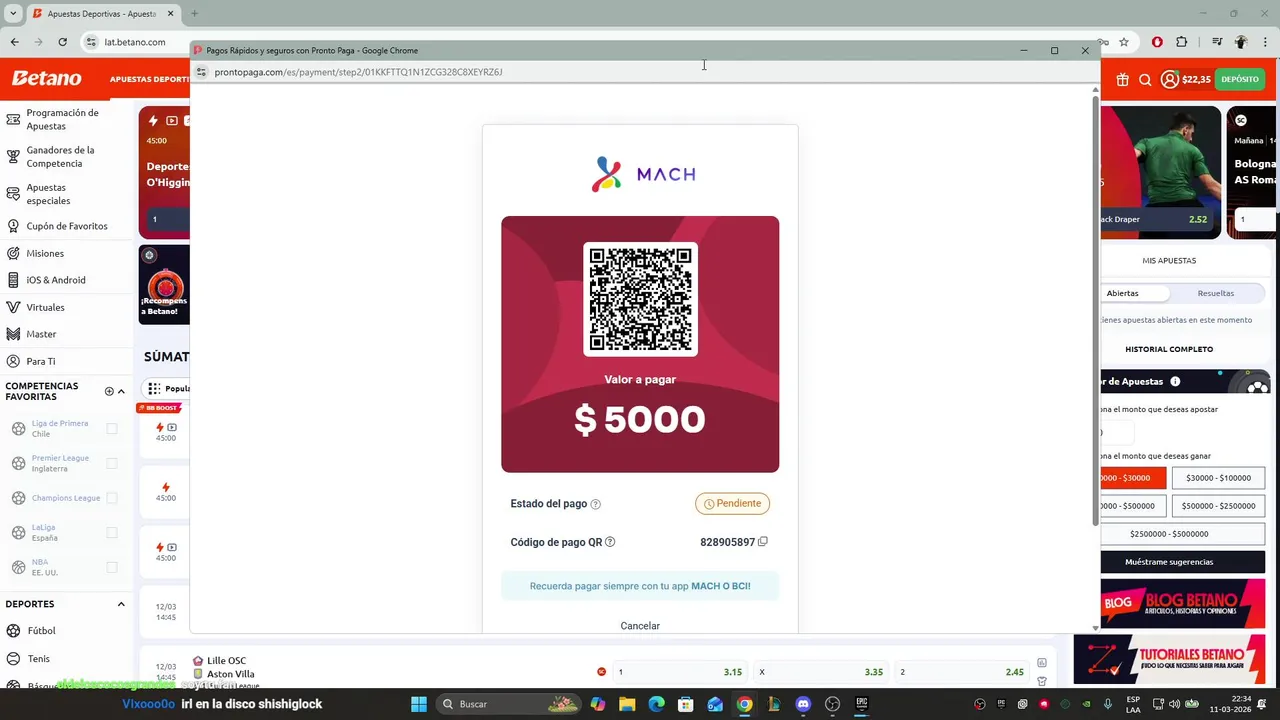The image size is (1280, 720).
Task: Open the bet suggester info icon
Action: coord(1175,382)
